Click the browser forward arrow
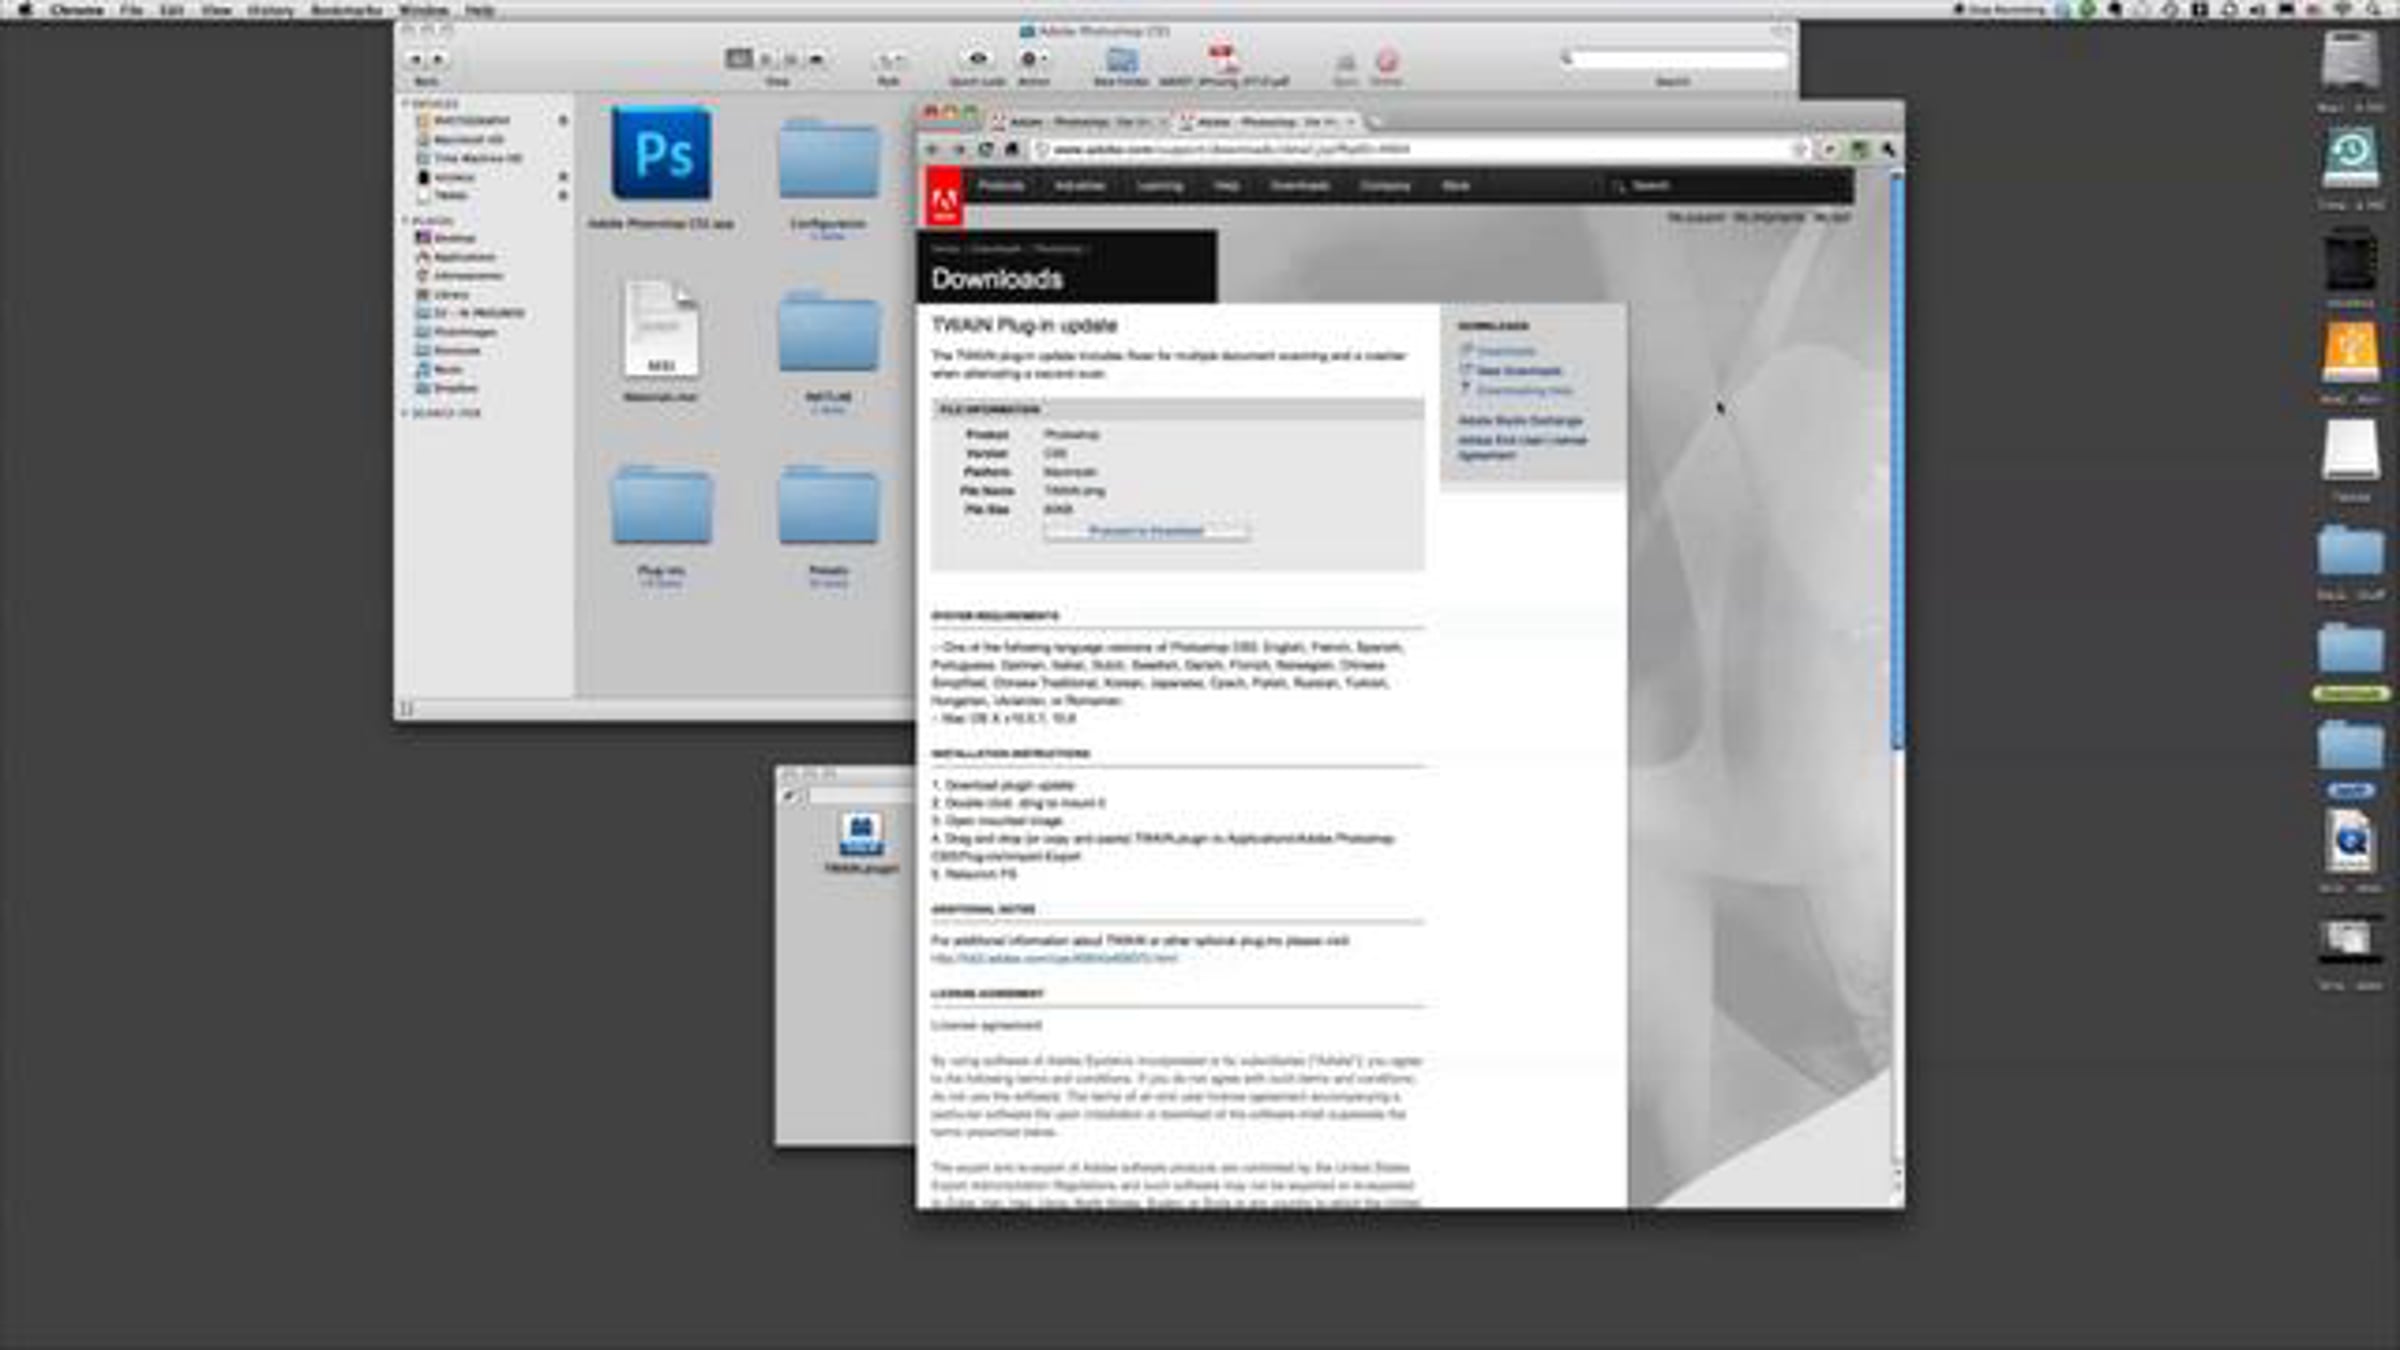This screenshot has height=1350, width=2400. click(959, 149)
